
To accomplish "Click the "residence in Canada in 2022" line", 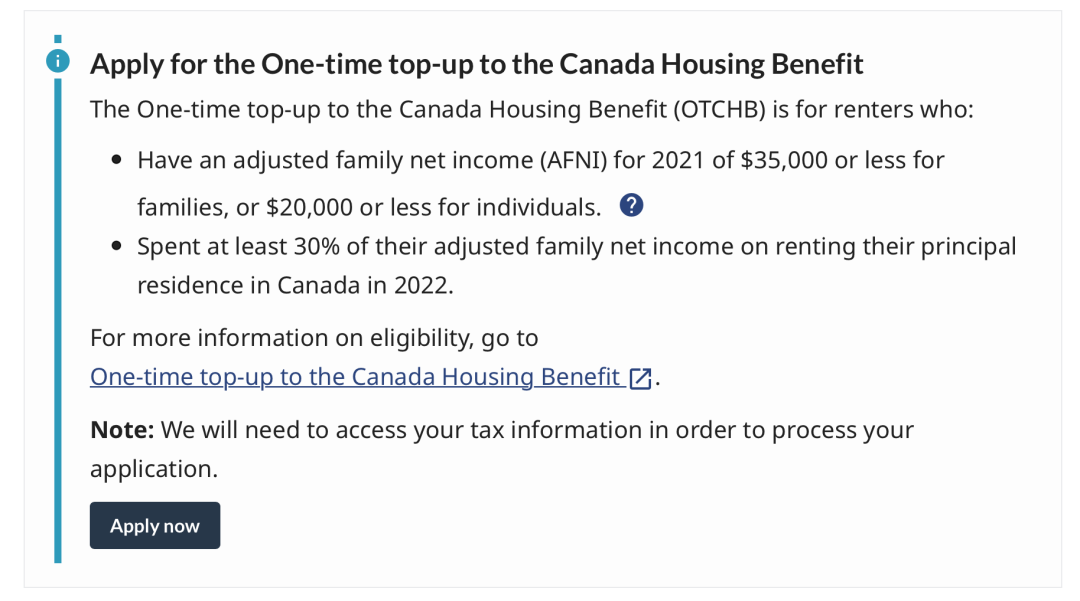I will coord(295,285).
